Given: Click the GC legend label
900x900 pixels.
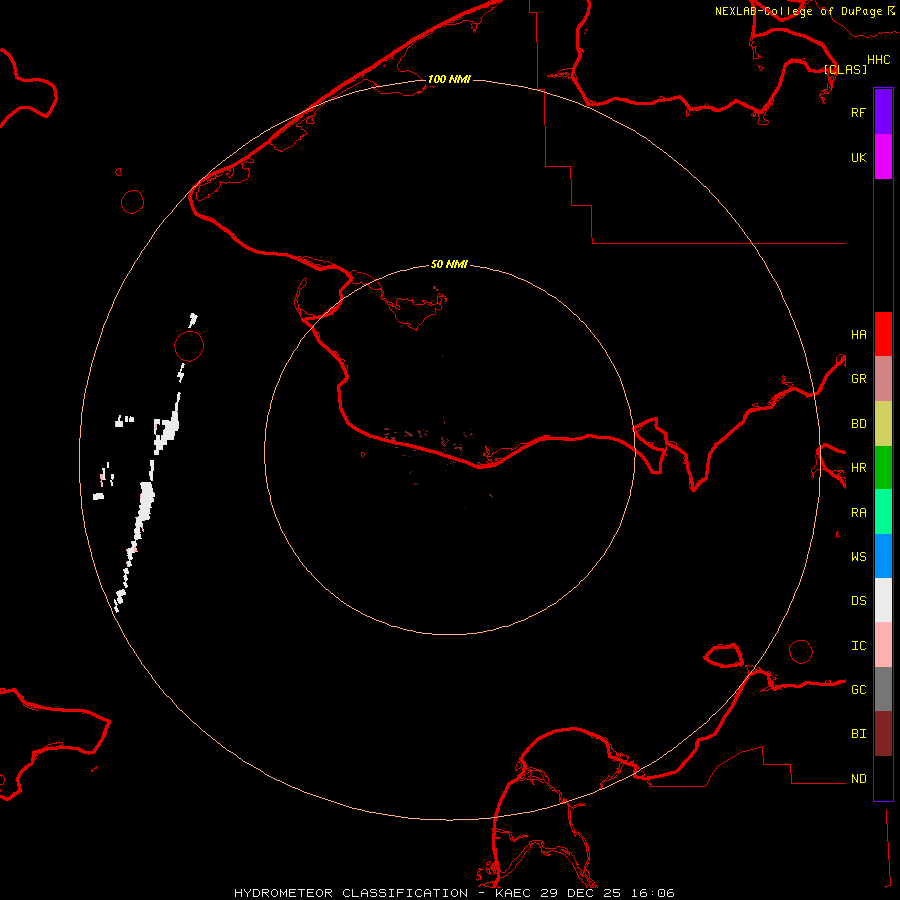Looking at the screenshot, I should pos(858,689).
